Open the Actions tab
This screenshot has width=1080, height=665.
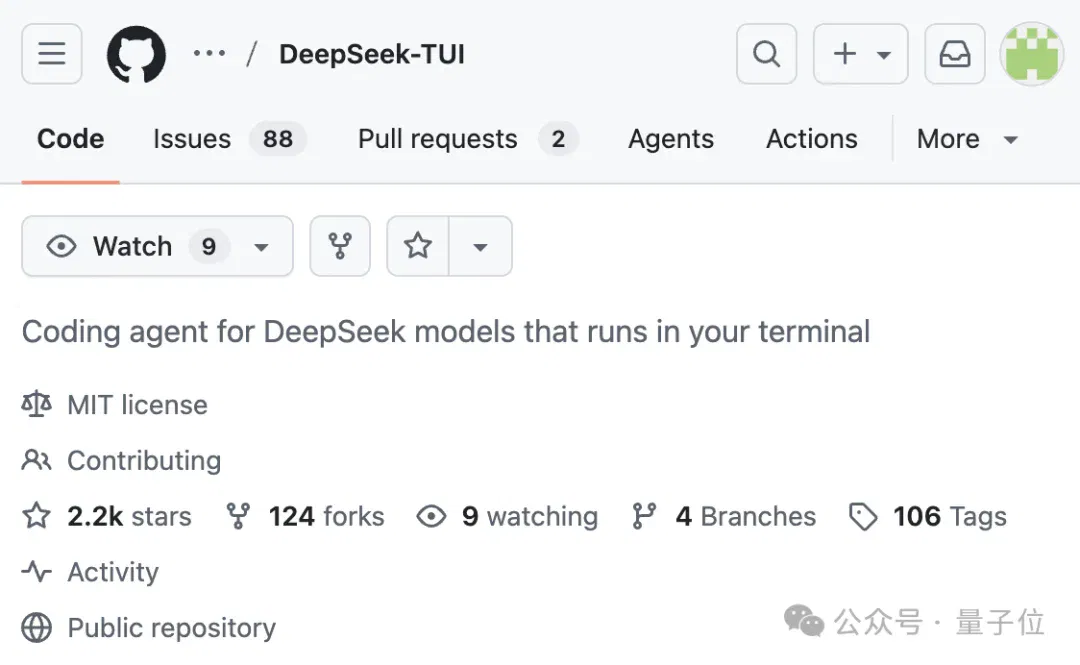(x=811, y=139)
